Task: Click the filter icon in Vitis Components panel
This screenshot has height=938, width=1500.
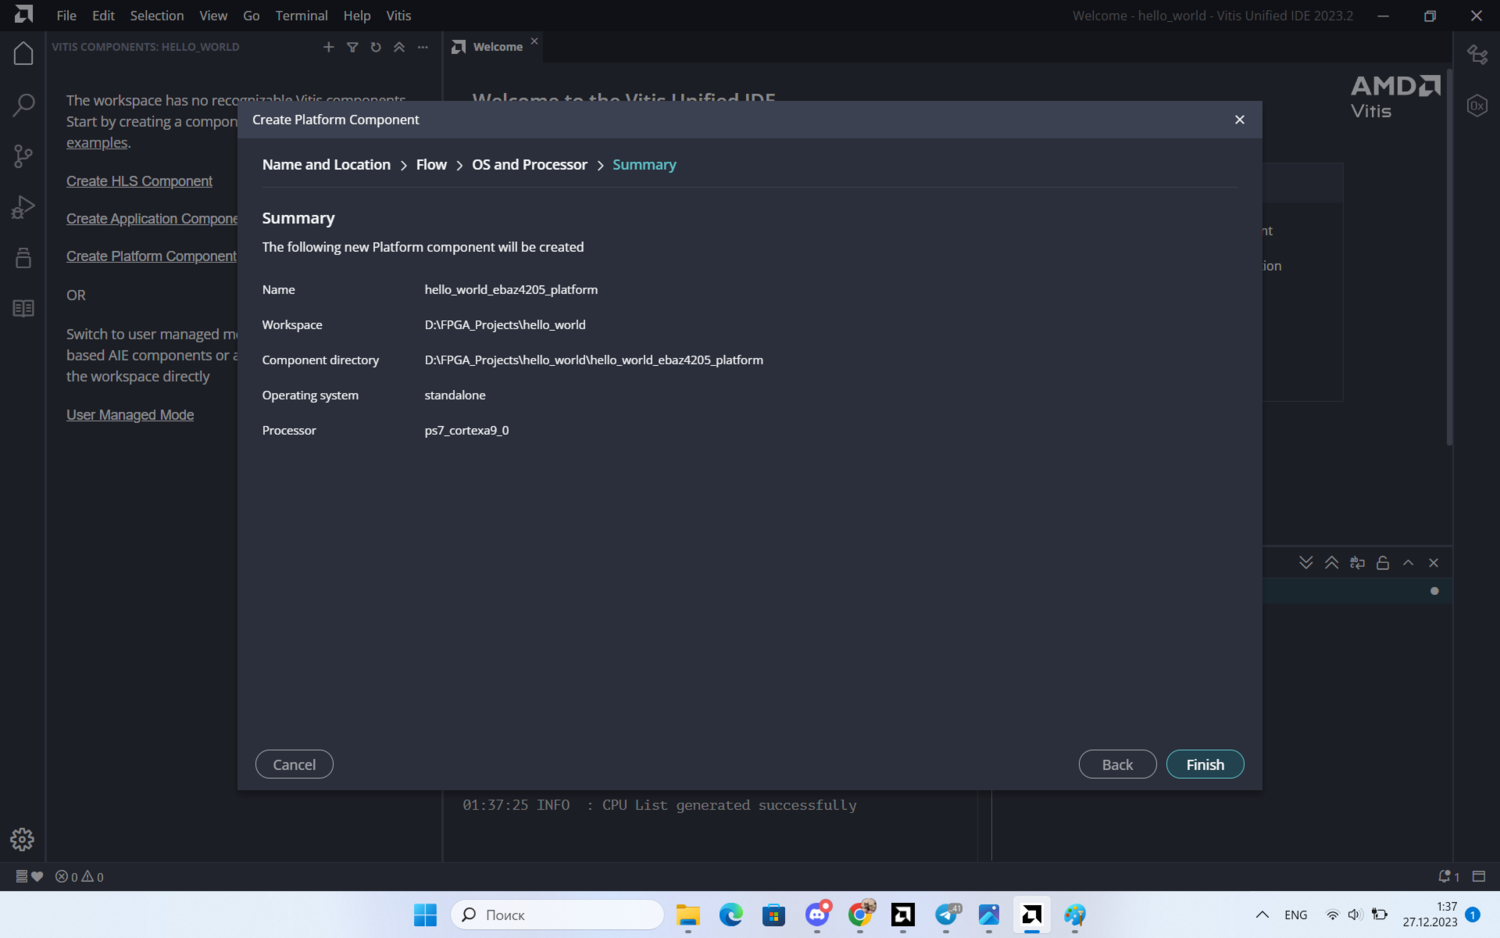Action: tap(352, 47)
